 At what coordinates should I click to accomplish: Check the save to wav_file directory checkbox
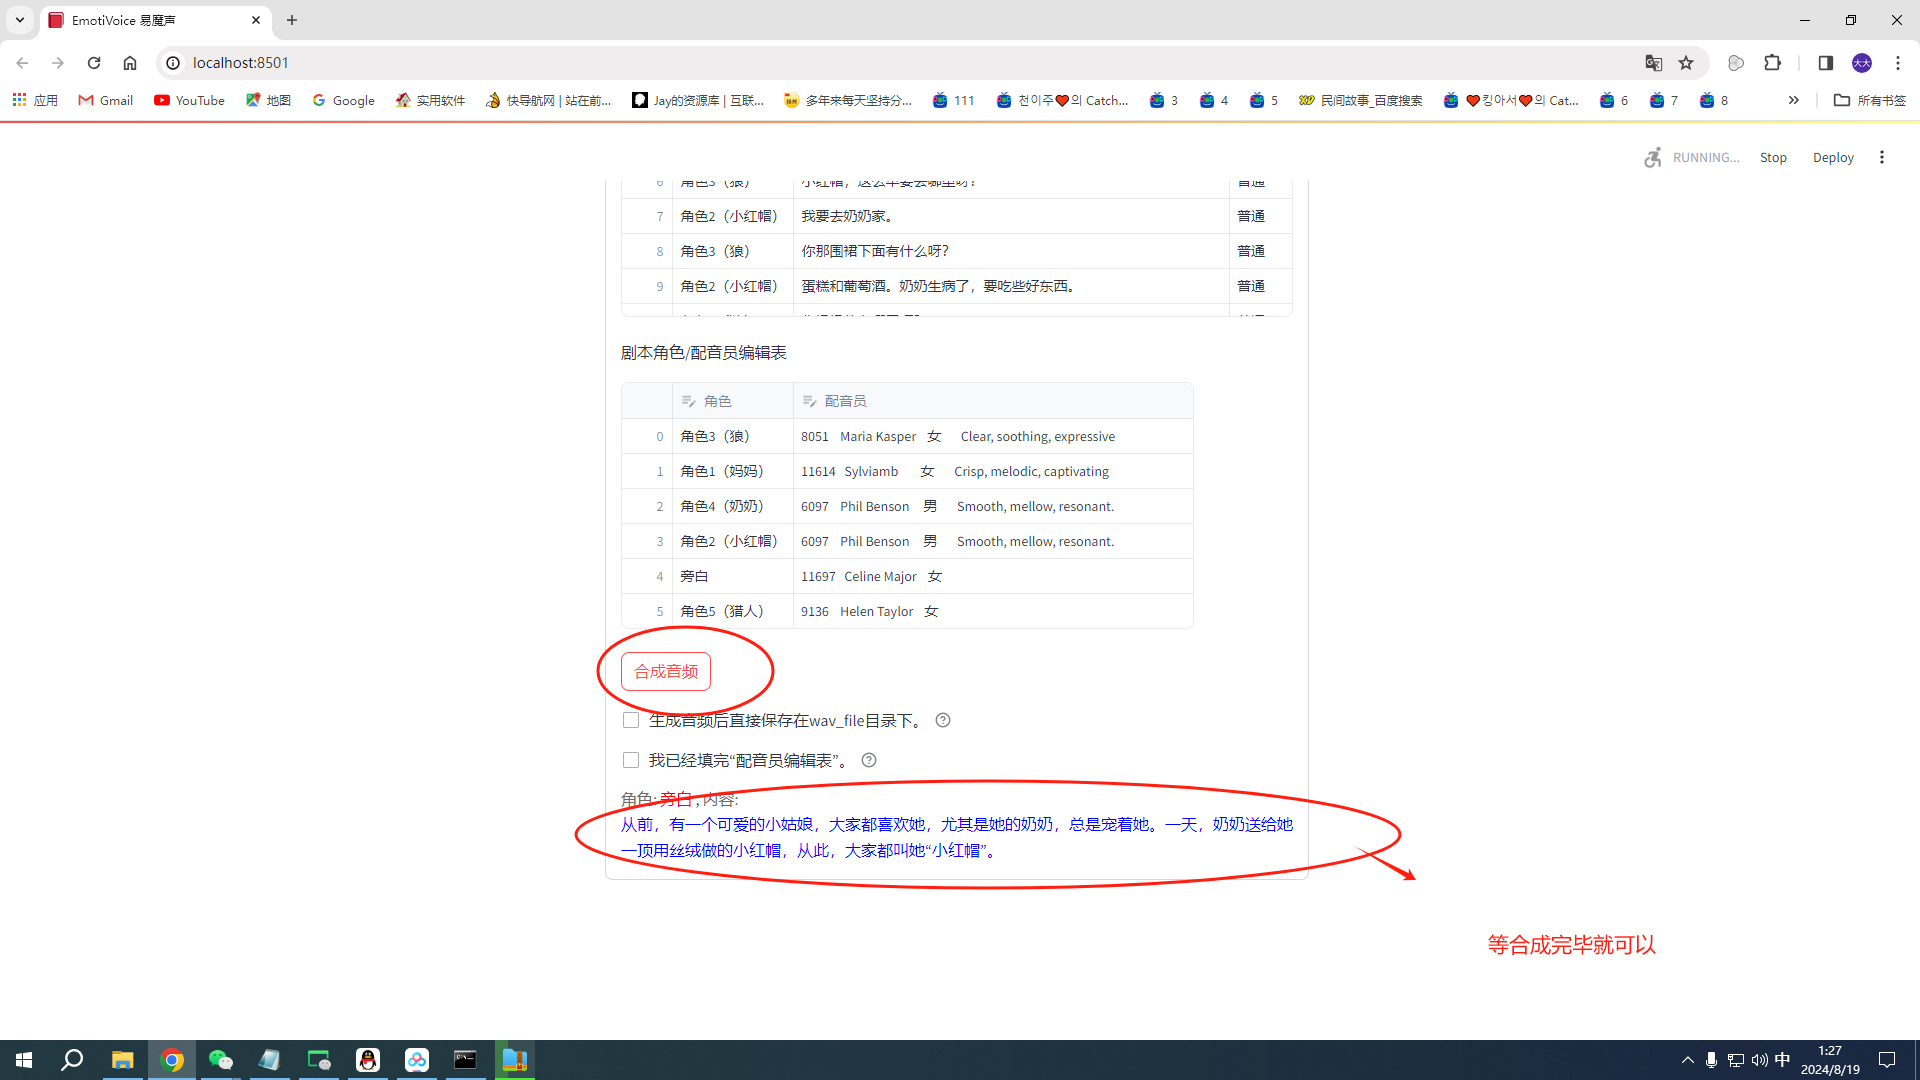click(x=631, y=720)
